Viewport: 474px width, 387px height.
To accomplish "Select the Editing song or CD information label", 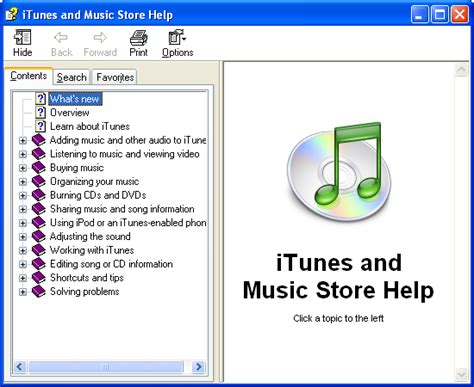I will (111, 264).
